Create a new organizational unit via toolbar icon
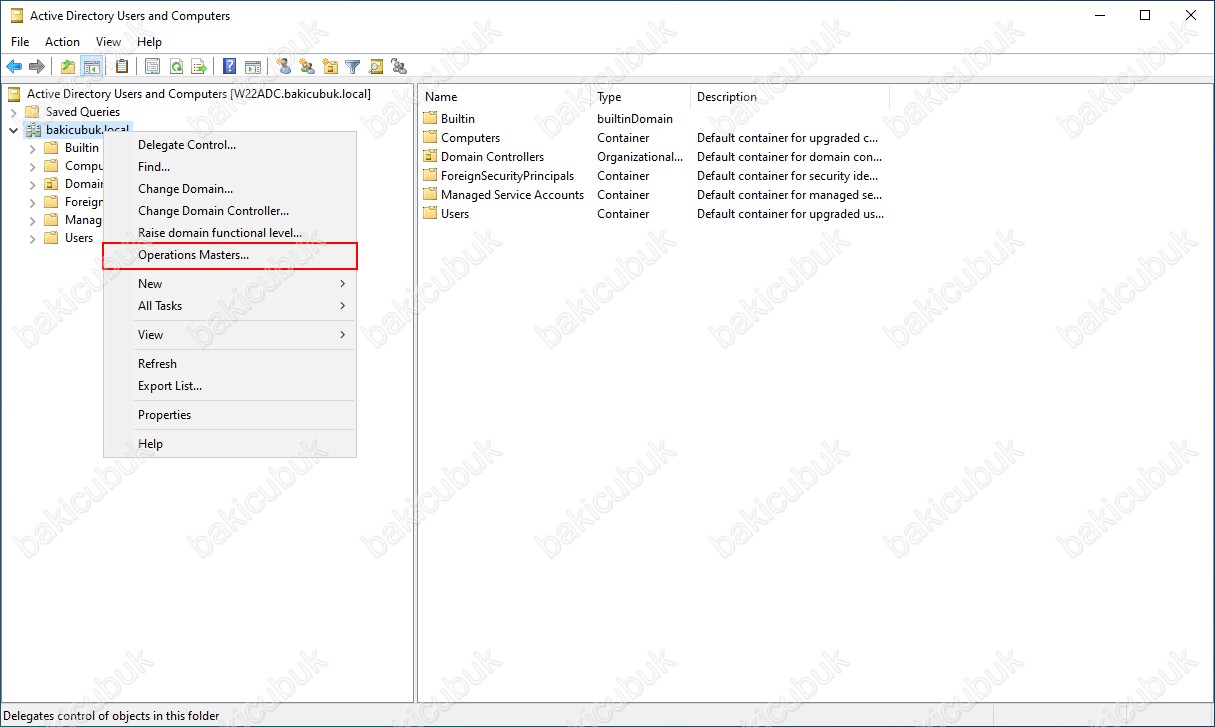 (330, 67)
